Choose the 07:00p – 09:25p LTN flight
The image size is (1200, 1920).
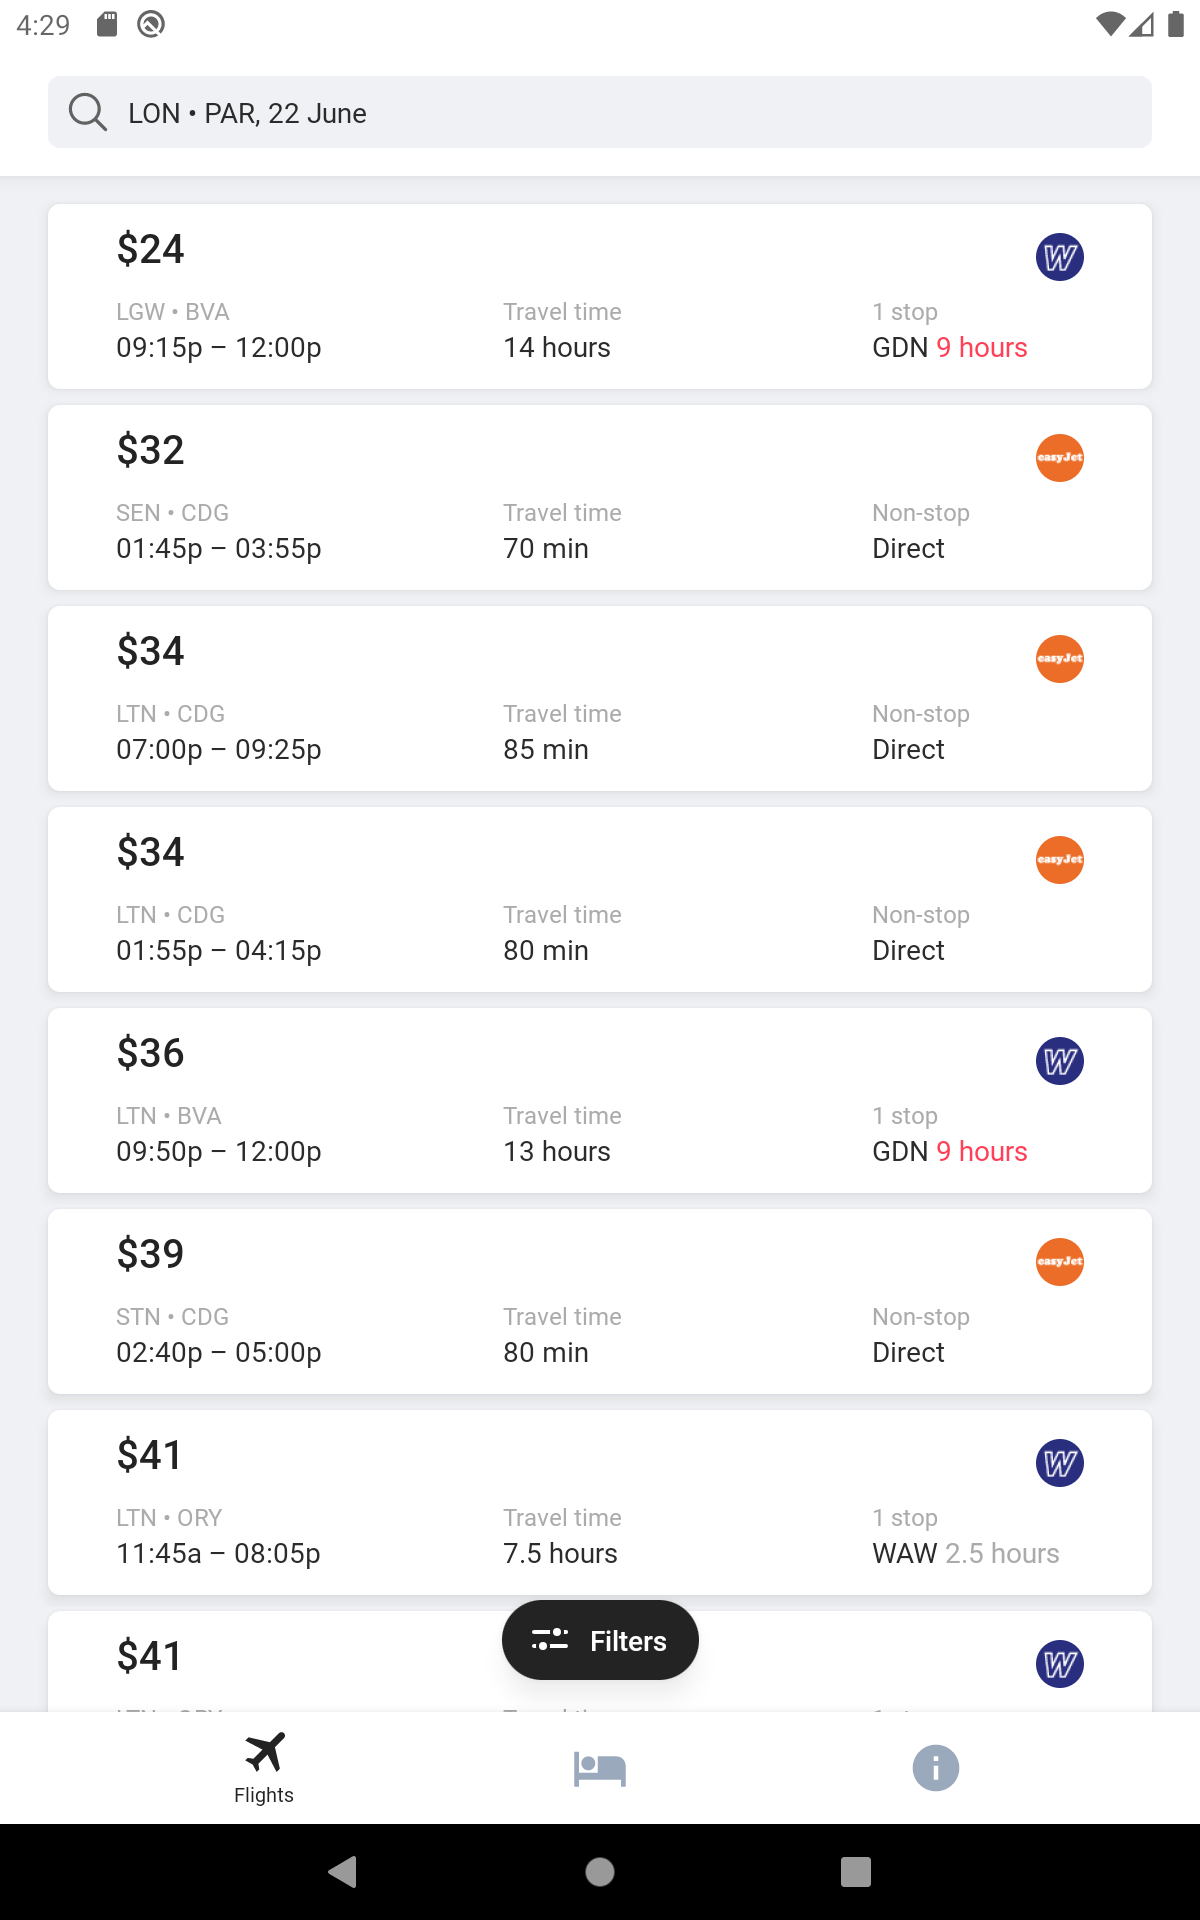[x=600, y=698]
